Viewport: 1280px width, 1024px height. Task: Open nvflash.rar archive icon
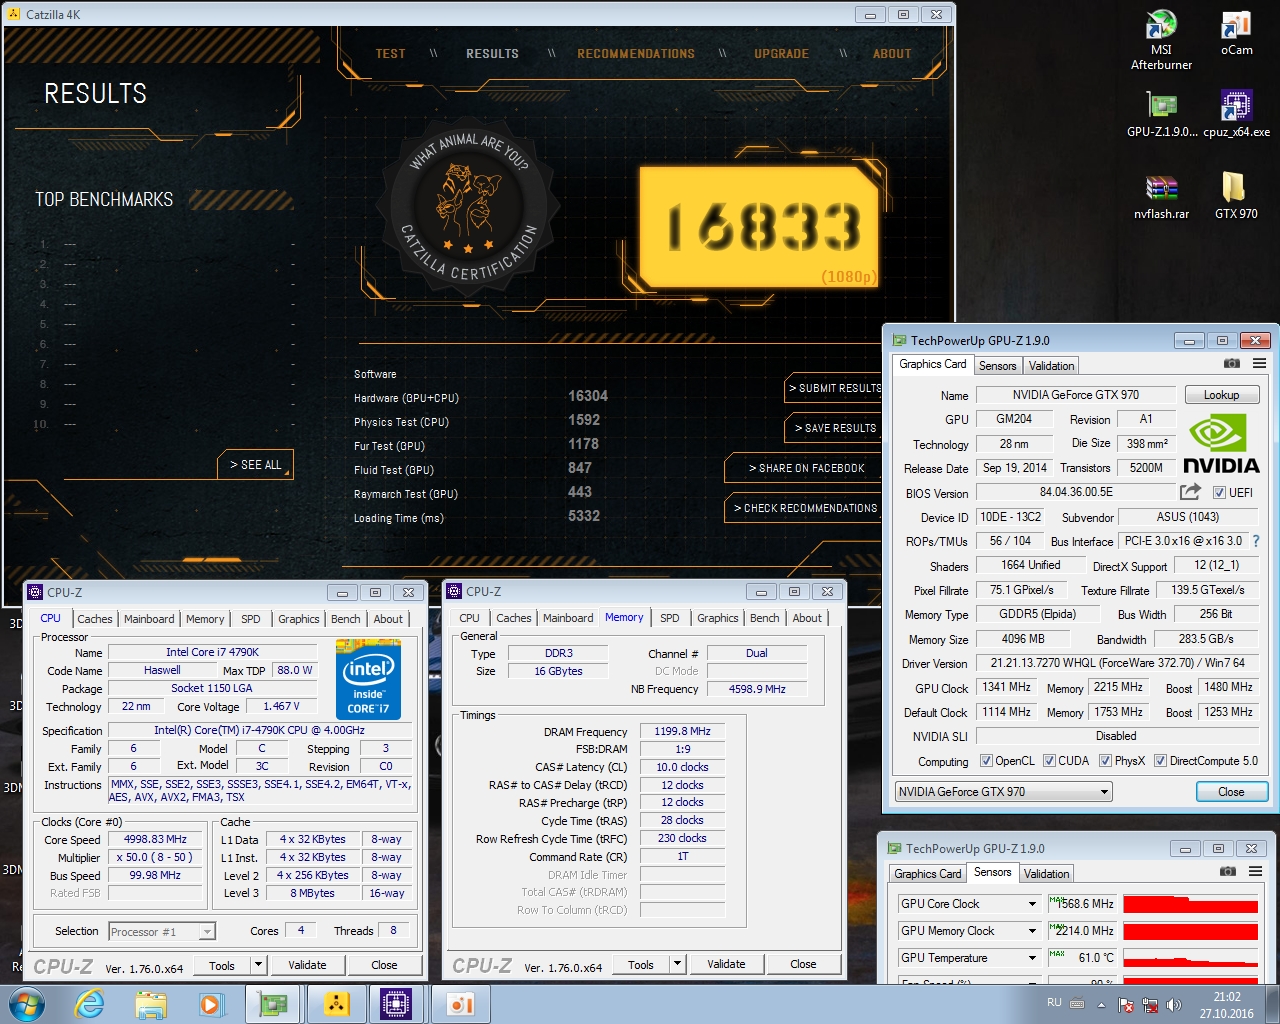click(1161, 197)
